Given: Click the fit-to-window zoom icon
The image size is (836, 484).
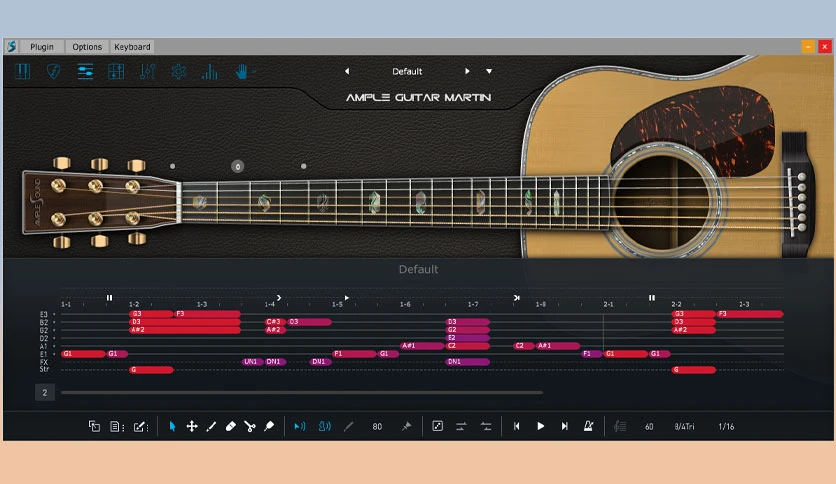Looking at the screenshot, I should click(x=437, y=426).
